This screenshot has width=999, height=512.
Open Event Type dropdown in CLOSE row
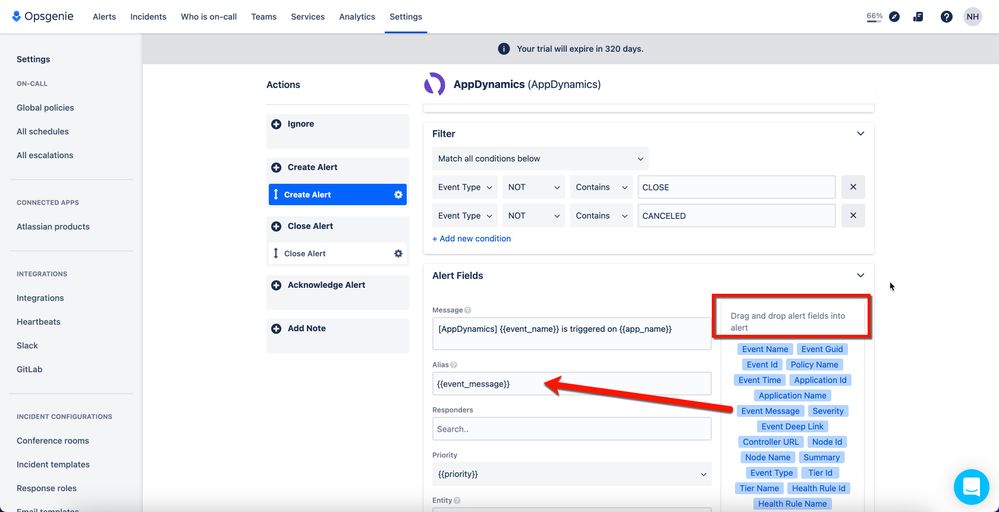465,187
